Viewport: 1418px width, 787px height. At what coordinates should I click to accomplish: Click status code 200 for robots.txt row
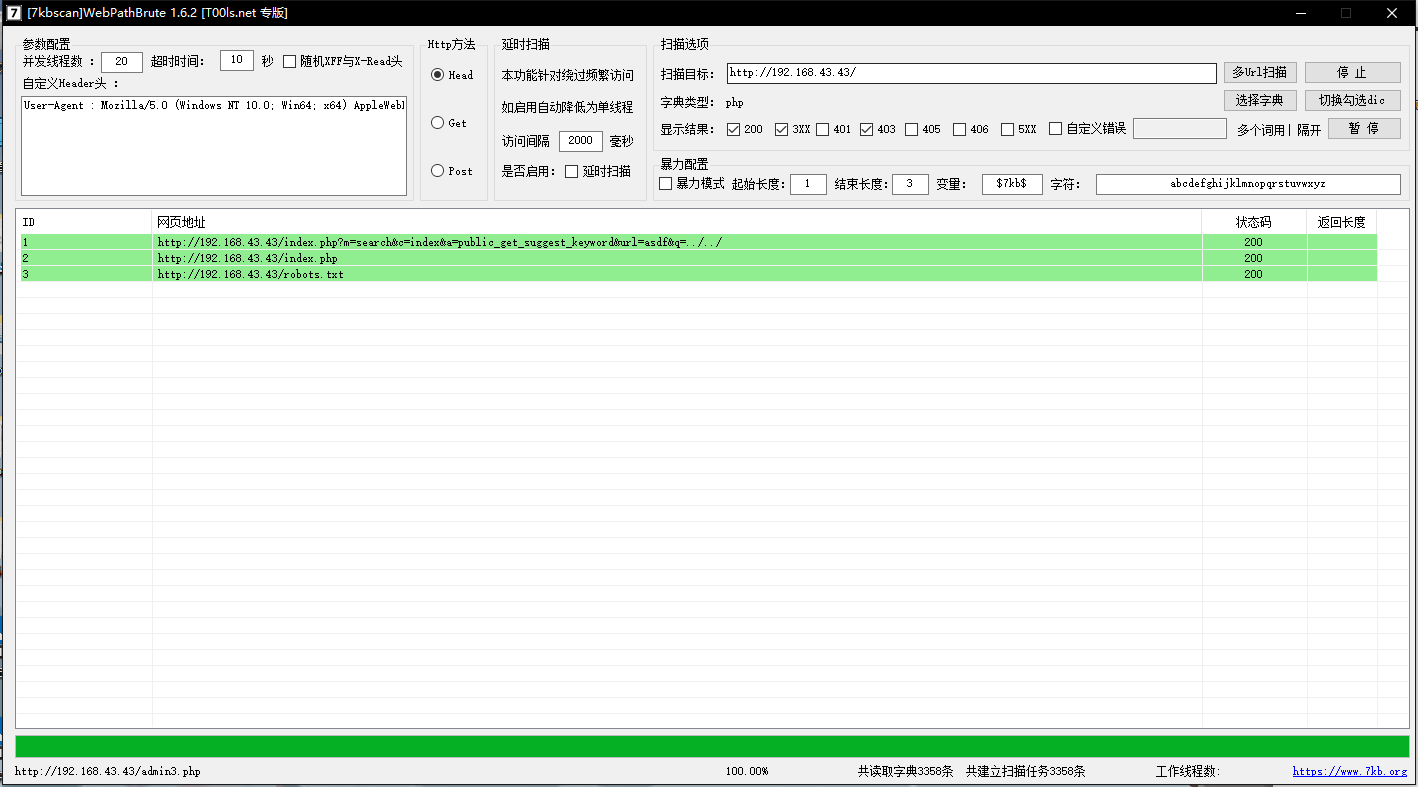click(1253, 274)
